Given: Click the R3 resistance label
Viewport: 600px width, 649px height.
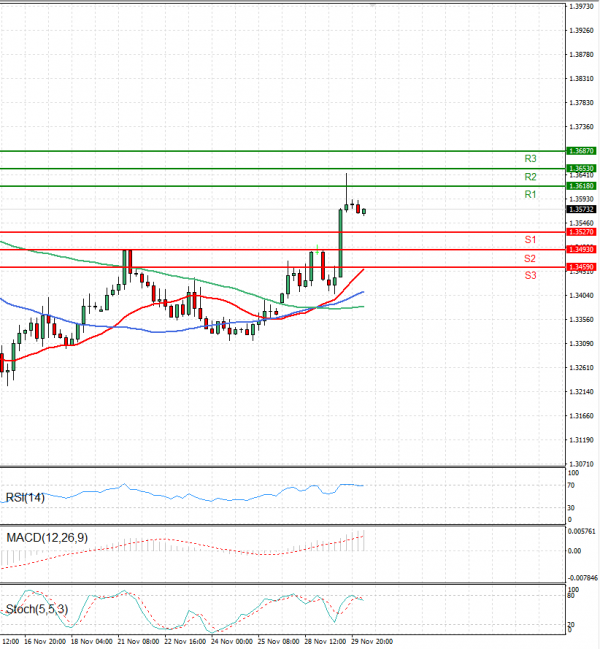Looking at the screenshot, I should pyautogui.click(x=530, y=159).
